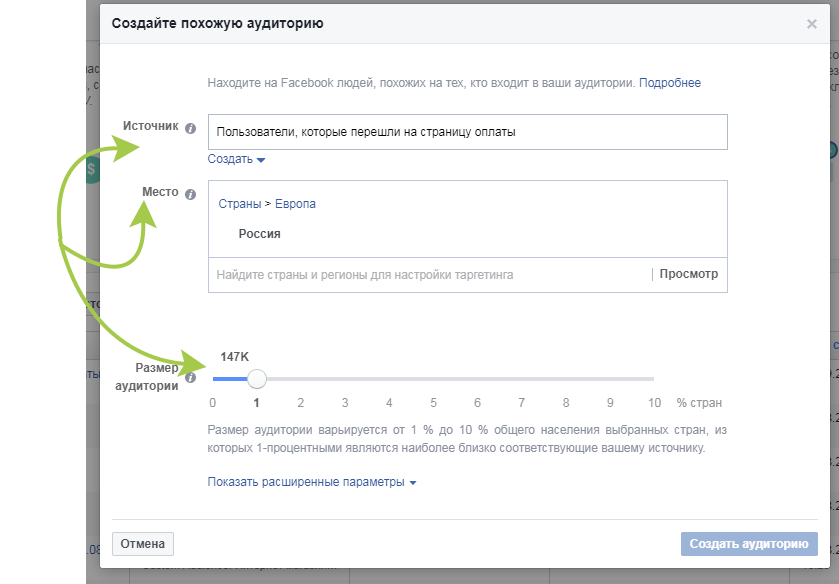Screen dimensions: 839x584
Task: Click the country search field
Action: pyautogui.click(x=428, y=274)
